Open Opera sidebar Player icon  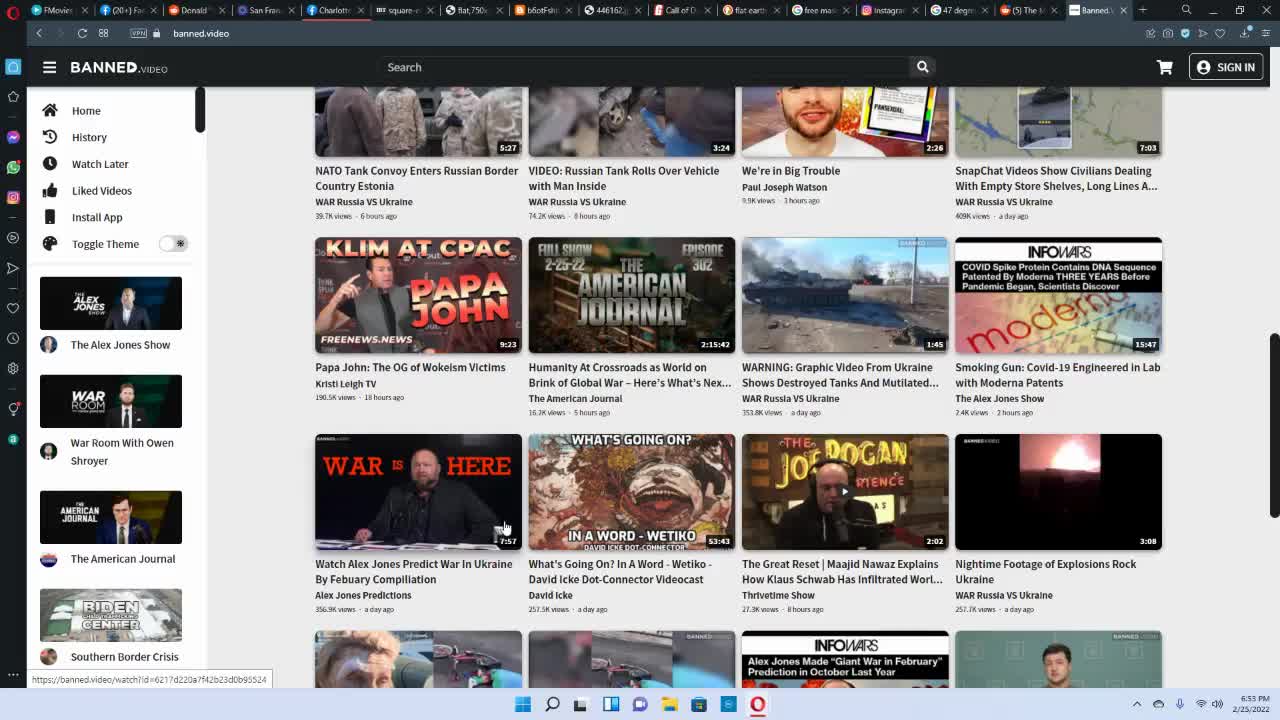click(13, 238)
